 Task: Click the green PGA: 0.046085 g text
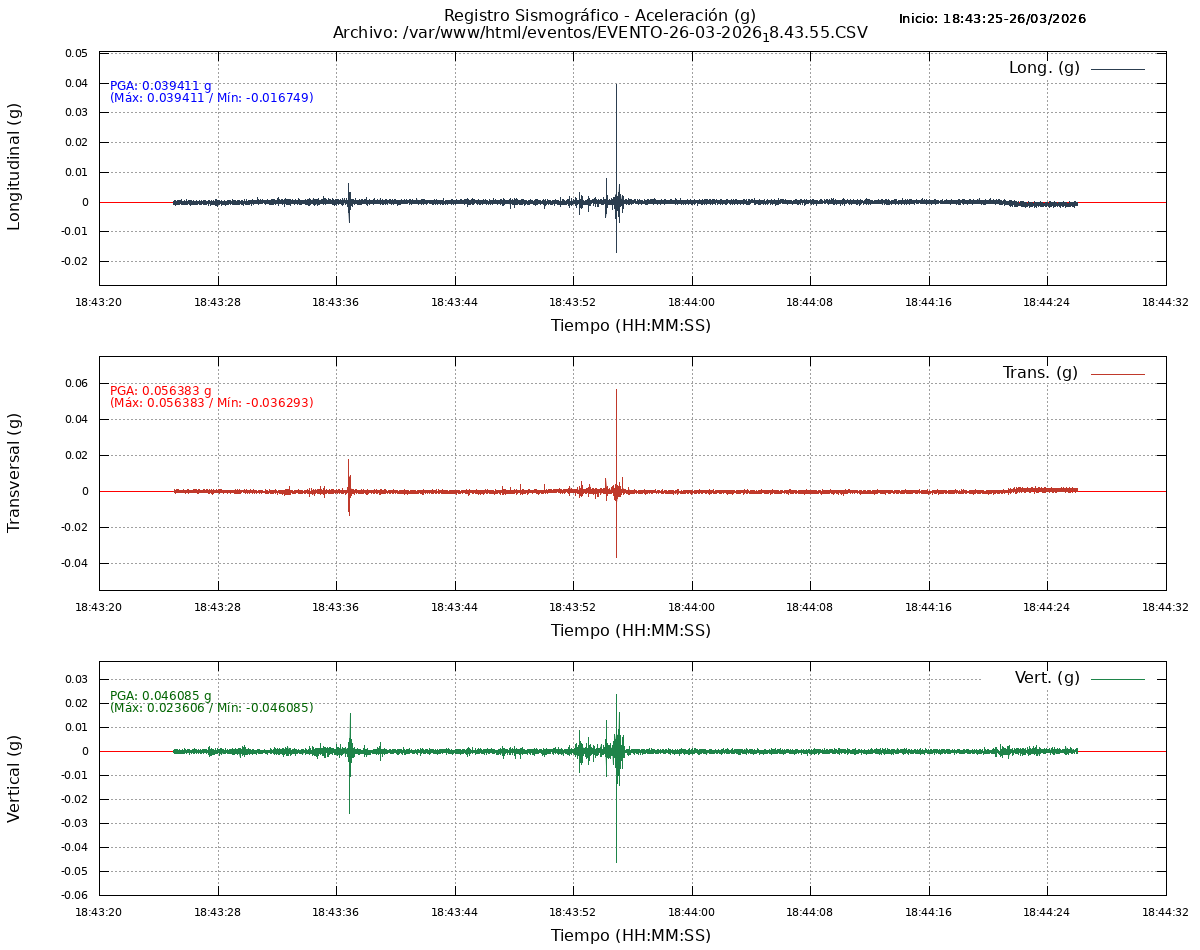(x=161, y=696)
